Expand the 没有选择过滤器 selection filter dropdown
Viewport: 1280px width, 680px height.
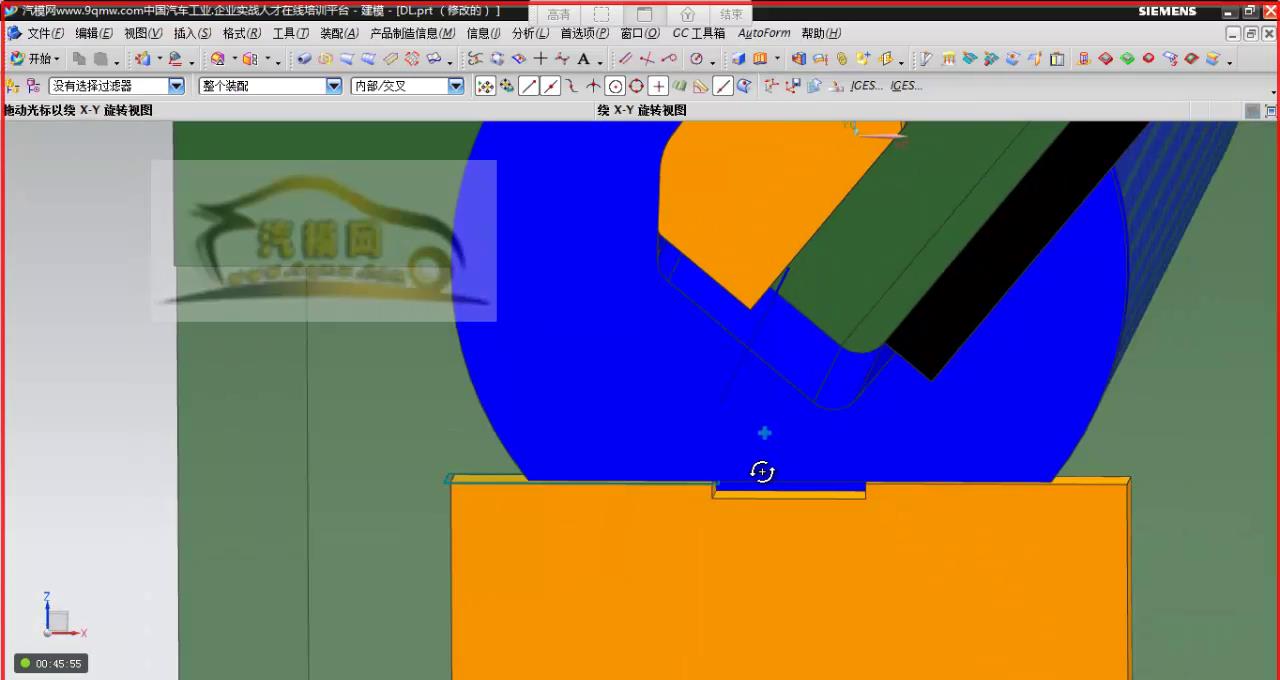click(176, 86)
